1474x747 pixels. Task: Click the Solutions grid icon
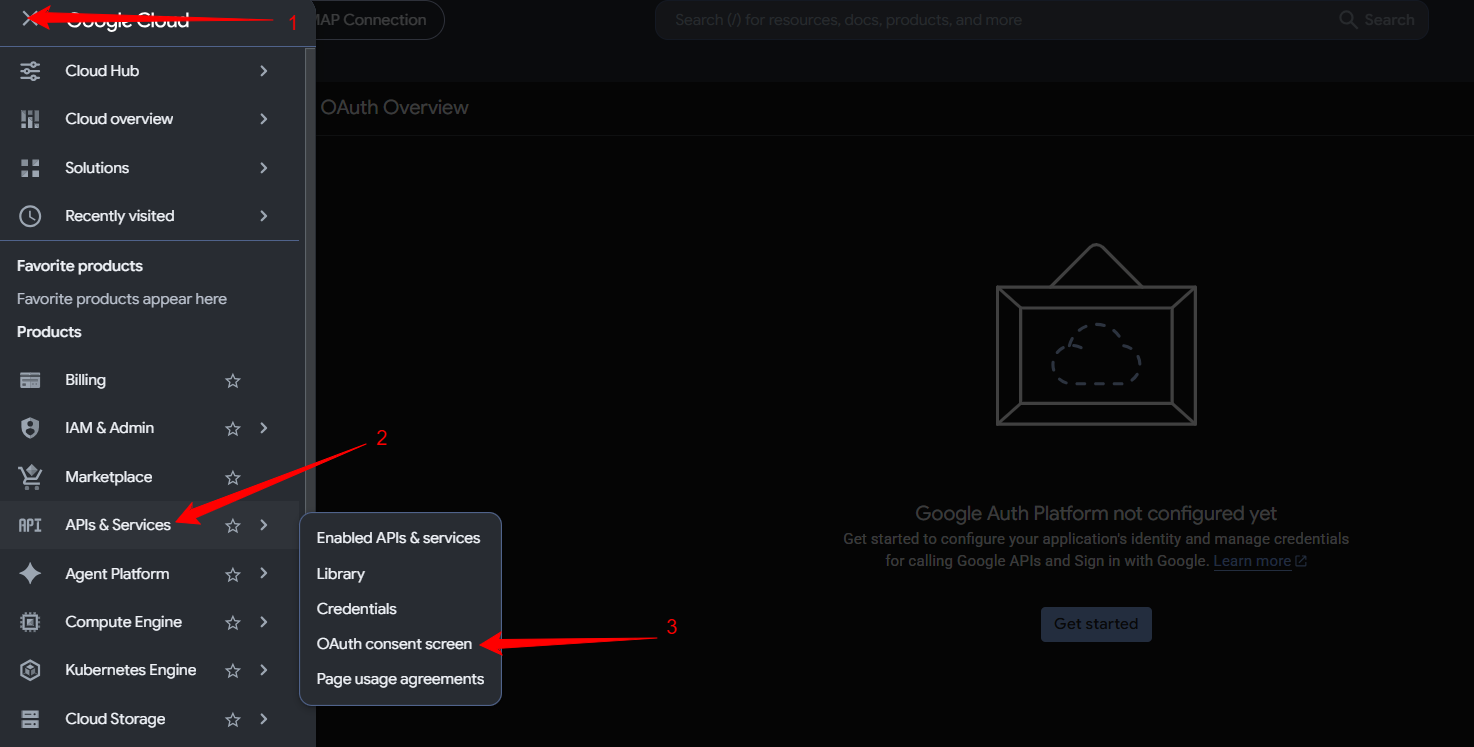point(30,168)
